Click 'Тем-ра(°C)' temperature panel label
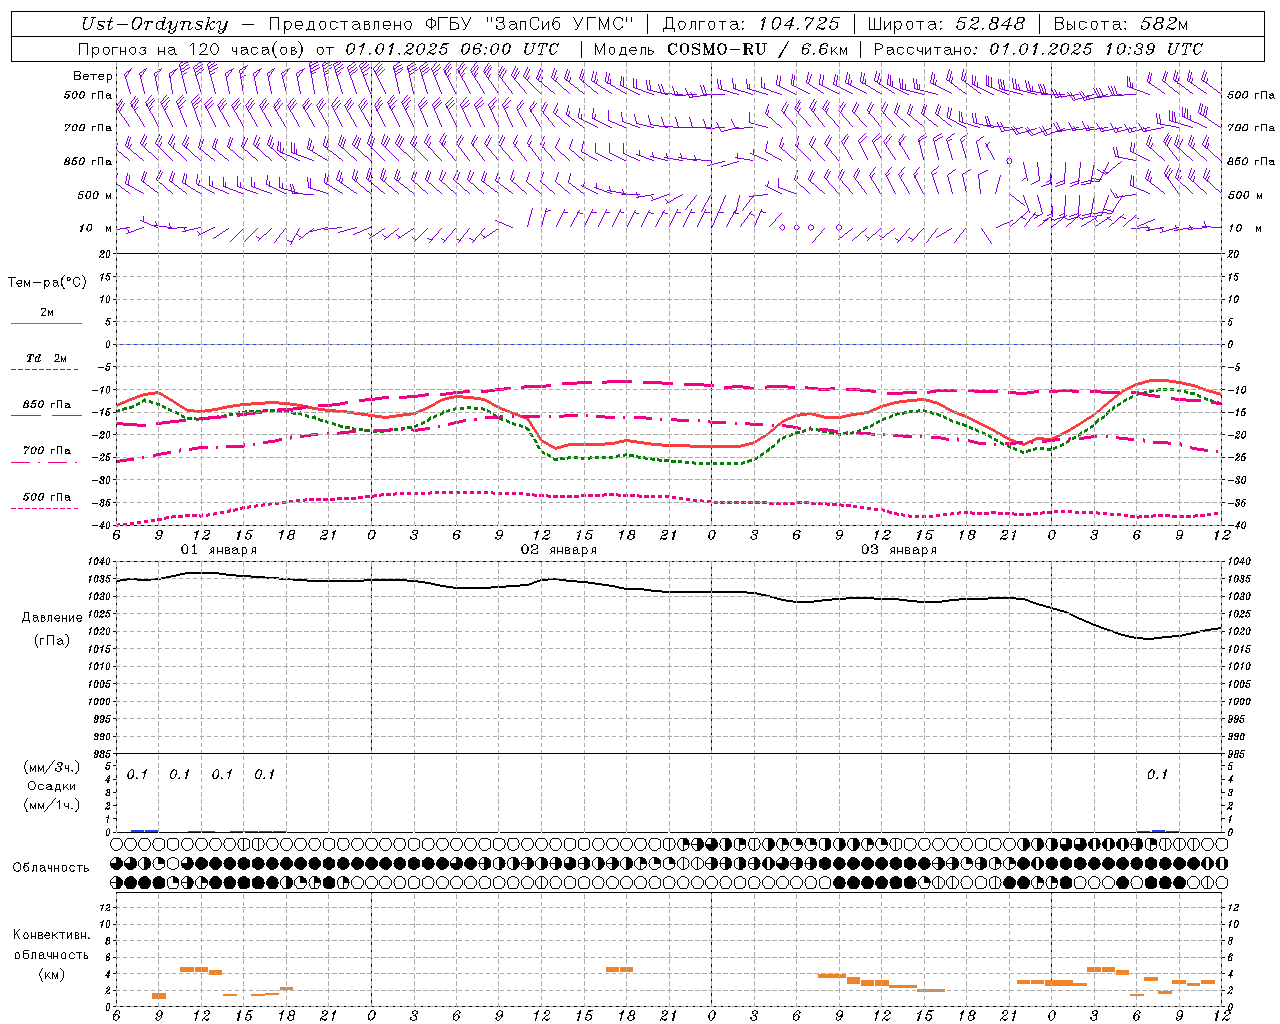Viewport: 1280px width, 1024px height. (x=47, y=283)
